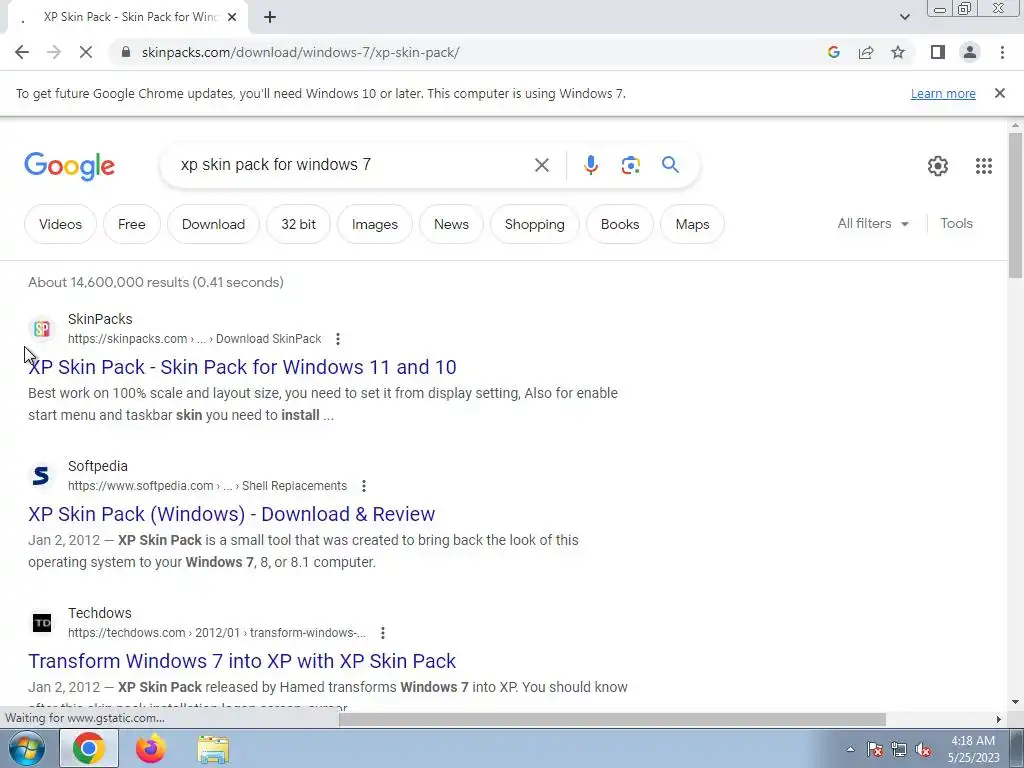Open the tab search chevron
Image resolution: width=1024 pixels, height=768 pixels.
[x=904, y=17]
